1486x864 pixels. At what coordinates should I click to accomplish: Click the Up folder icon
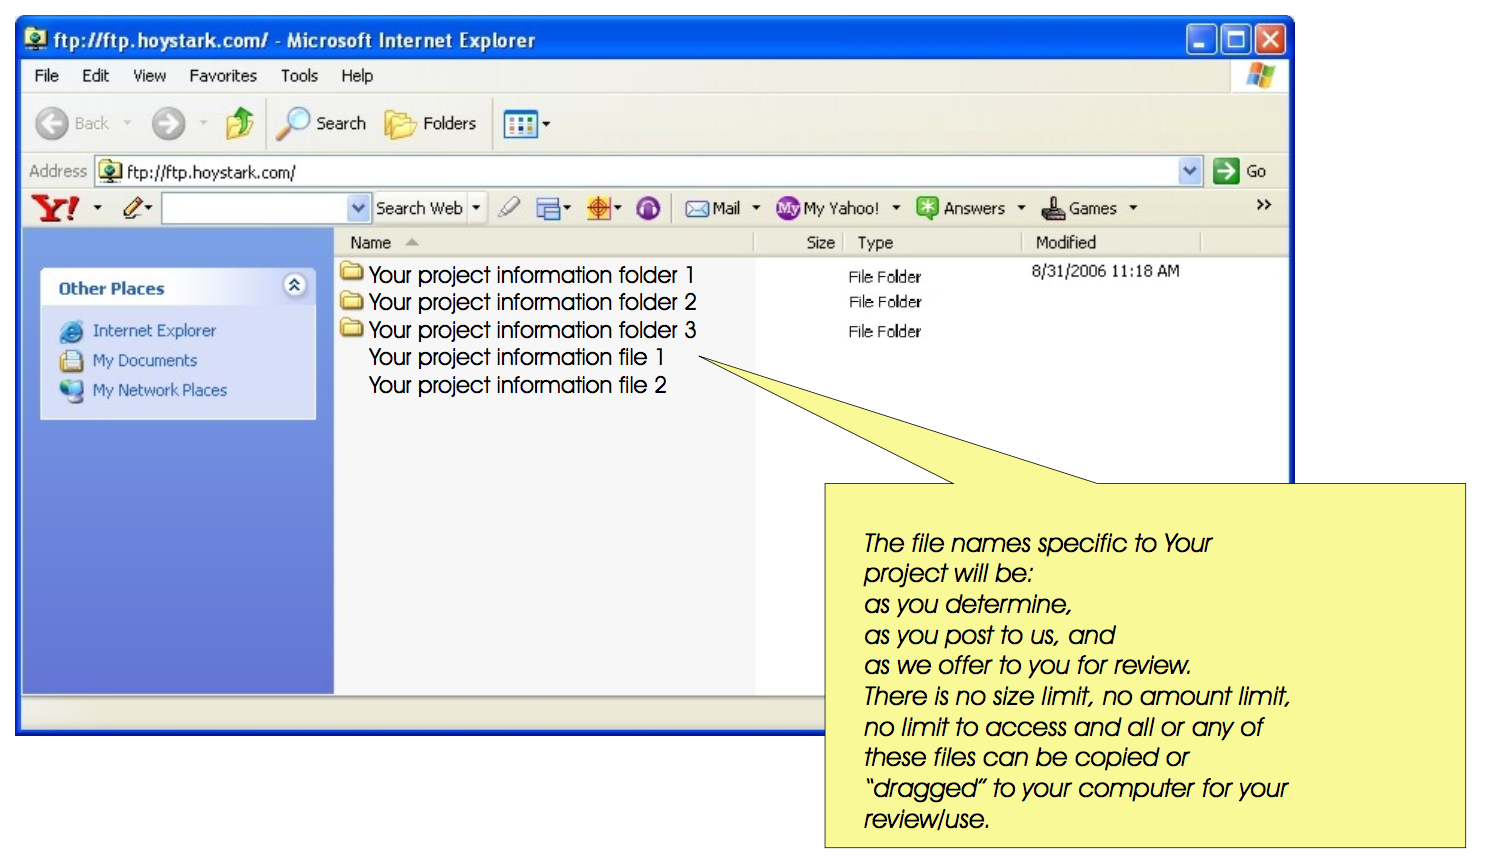[x=240, y=124]
